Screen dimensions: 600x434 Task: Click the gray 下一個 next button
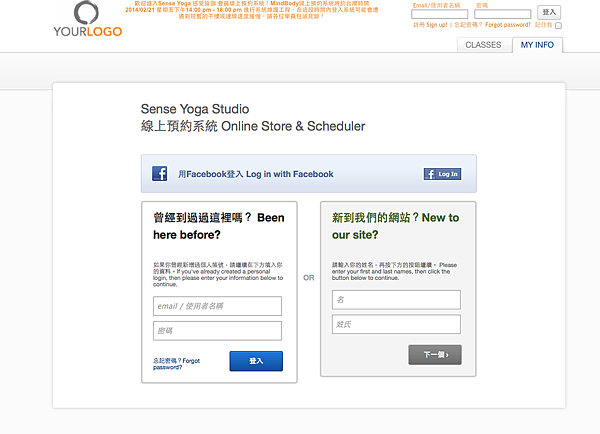435,355
